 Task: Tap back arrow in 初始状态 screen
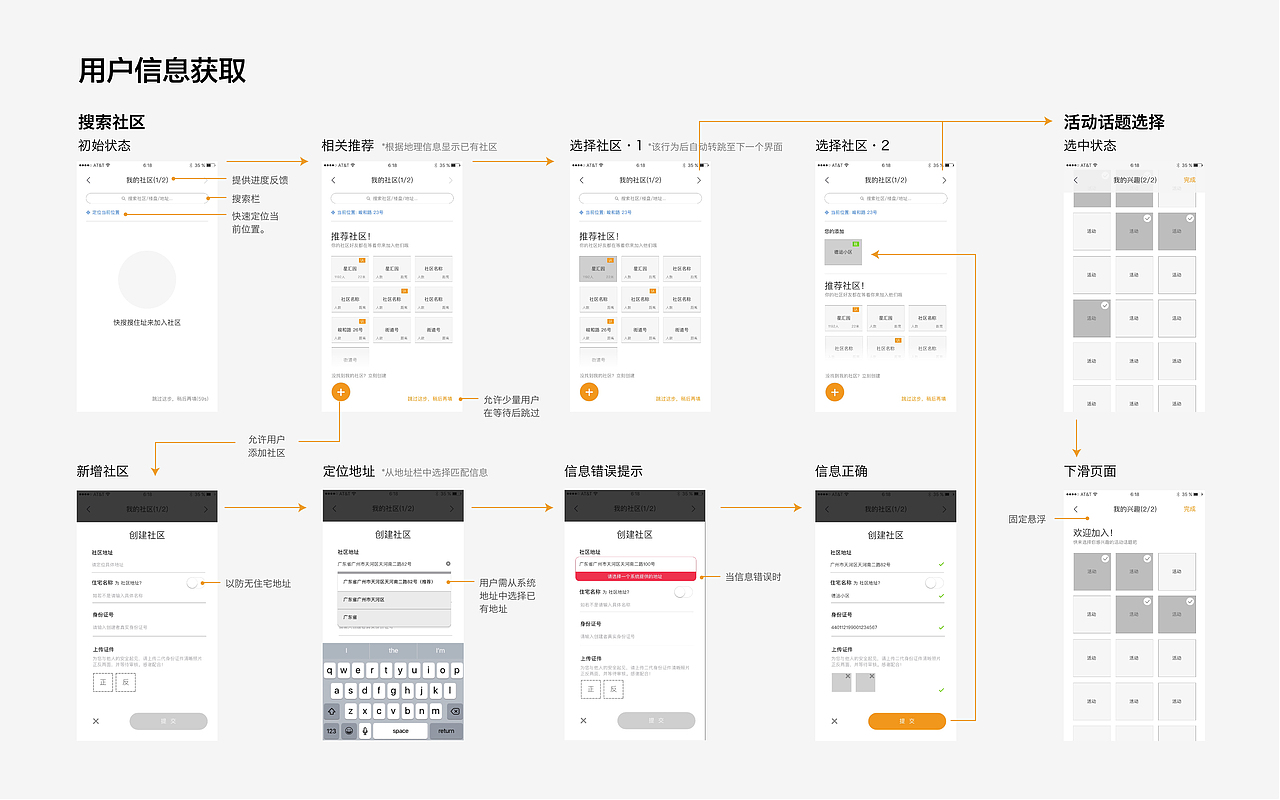pyautogui.click(x=88, y=180)
